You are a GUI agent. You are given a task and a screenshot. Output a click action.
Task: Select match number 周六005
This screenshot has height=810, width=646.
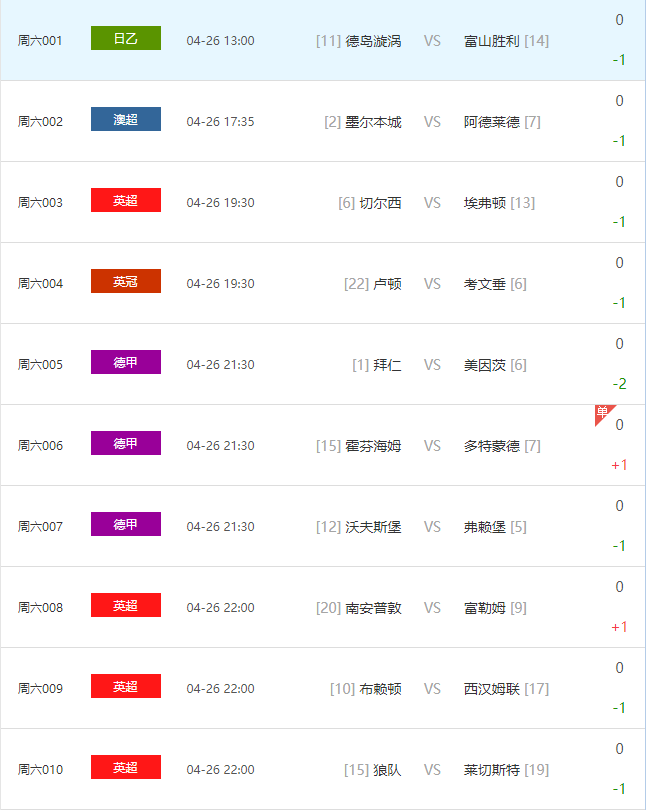[x=40, y=365]
